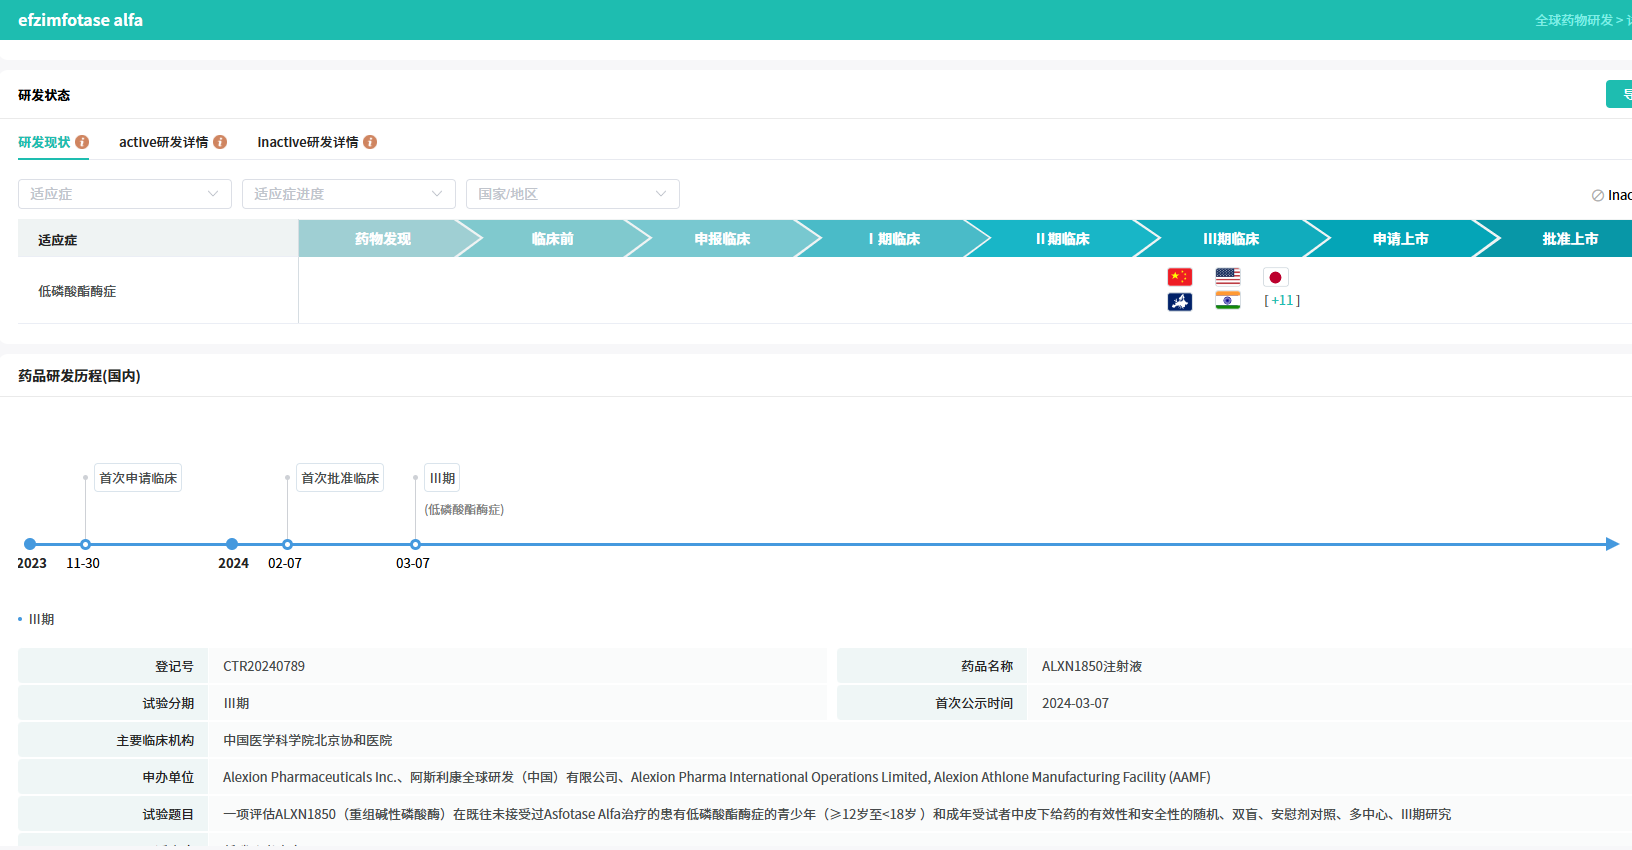
Task: Click info icon beside inactive研发详情
Action: (x=370, y=142)
